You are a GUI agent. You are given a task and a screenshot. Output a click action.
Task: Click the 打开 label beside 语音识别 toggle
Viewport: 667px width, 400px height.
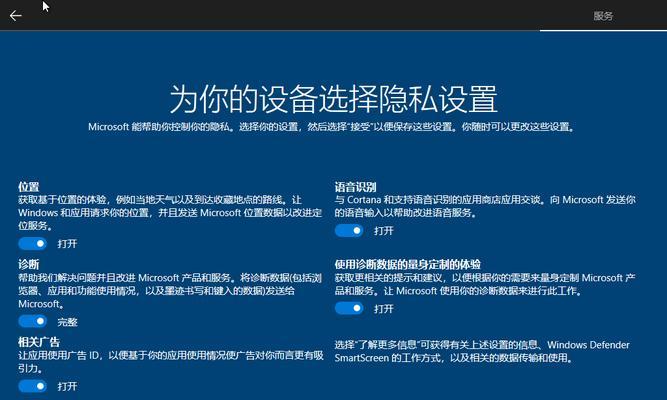(384, 231)
